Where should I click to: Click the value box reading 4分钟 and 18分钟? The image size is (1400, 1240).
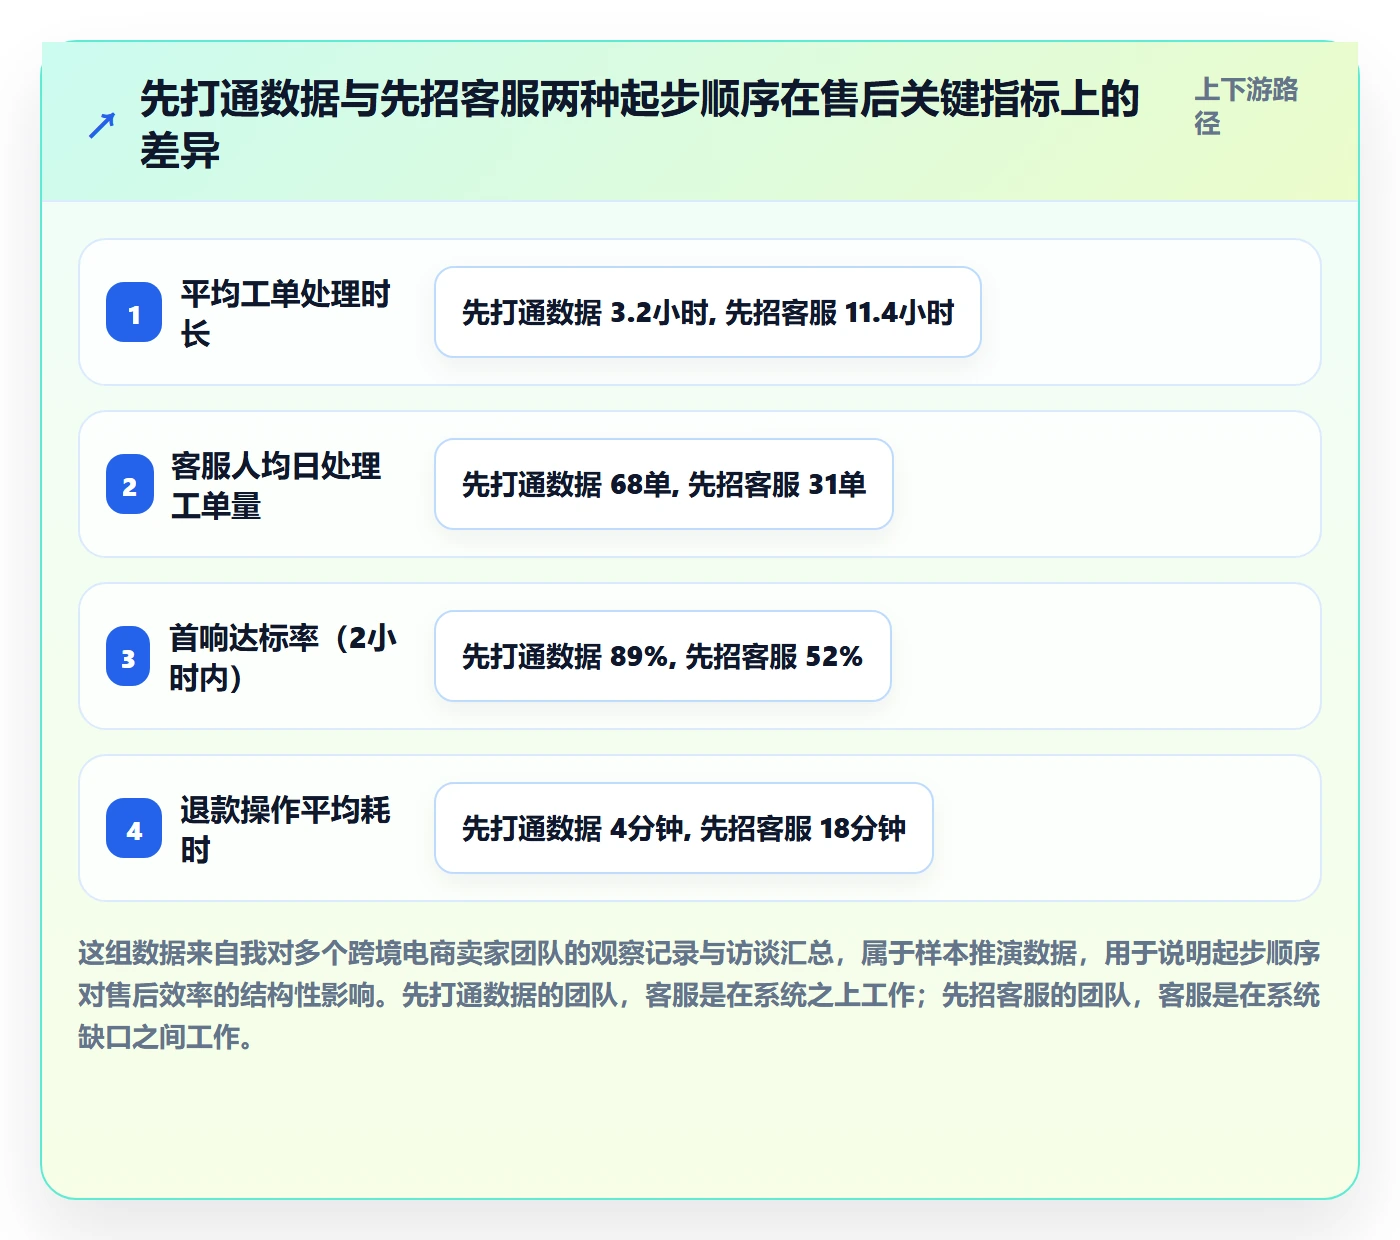[x=684, y=828]
